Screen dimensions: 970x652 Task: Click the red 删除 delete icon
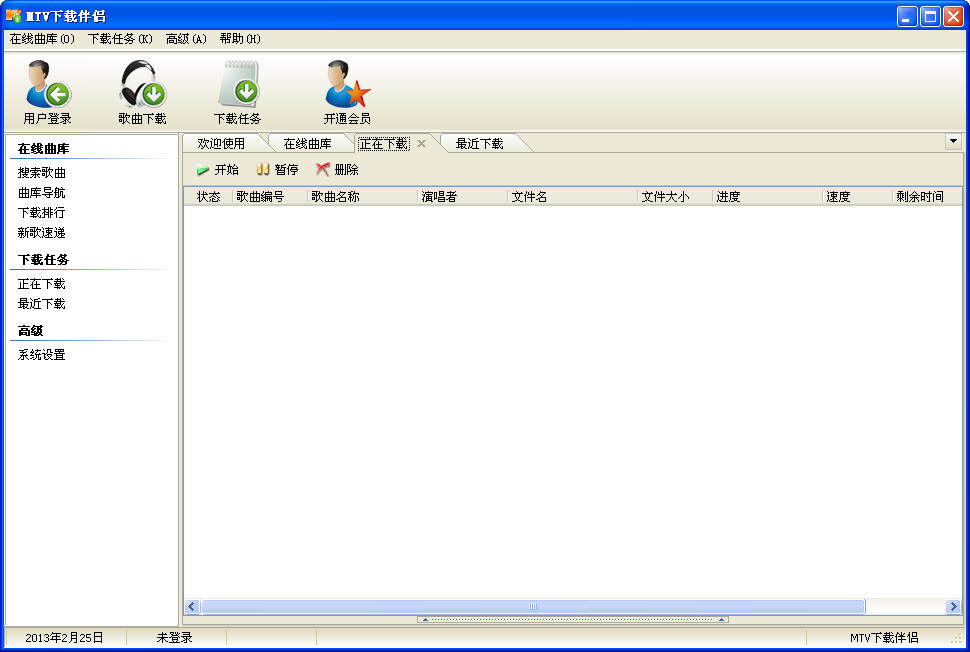tap(323, 170)
